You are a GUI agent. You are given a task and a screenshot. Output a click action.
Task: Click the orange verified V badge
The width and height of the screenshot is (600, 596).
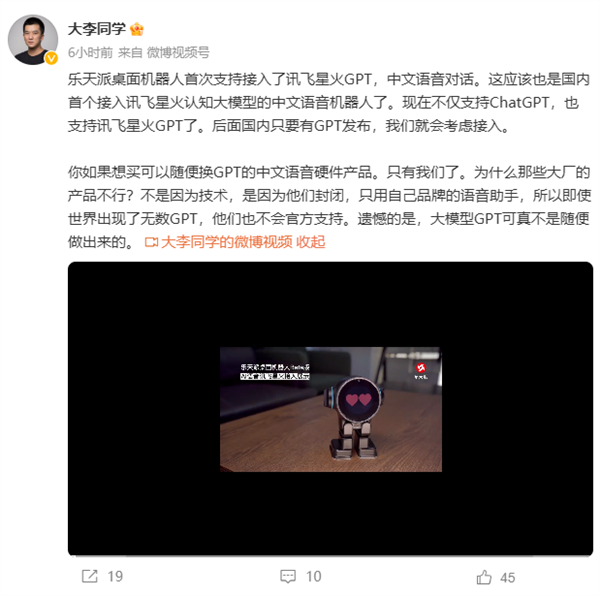tap(51, 58)
